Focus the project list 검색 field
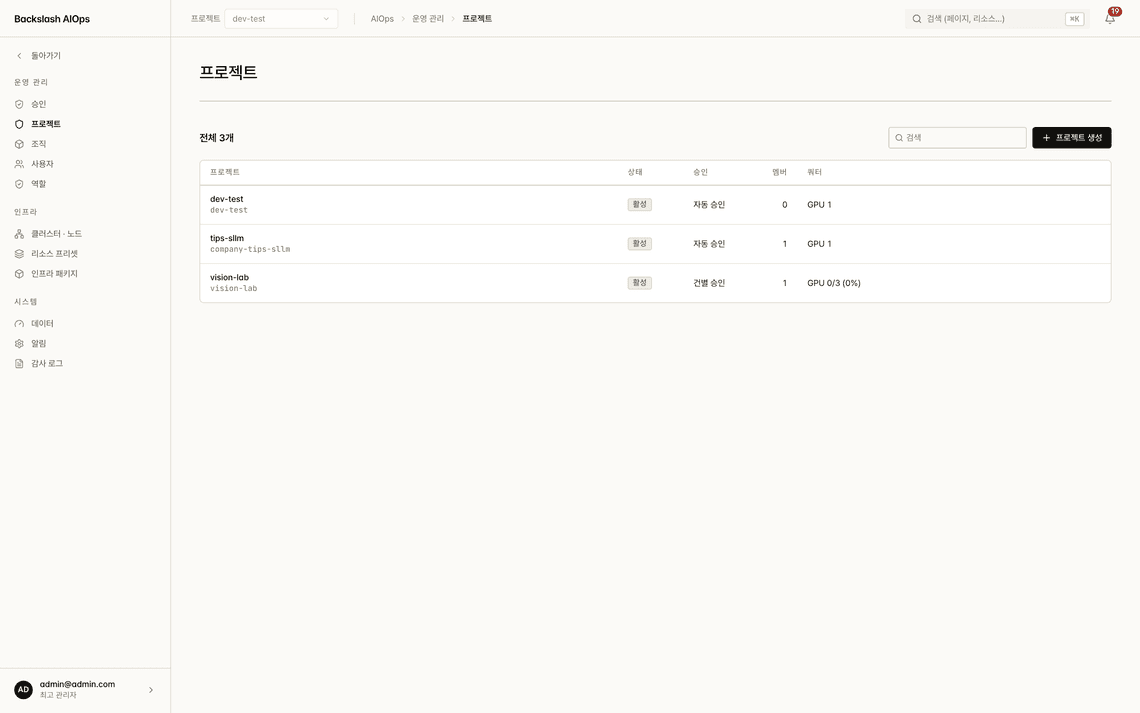Viewport: 1140px width, 713px height. [957, 138]
